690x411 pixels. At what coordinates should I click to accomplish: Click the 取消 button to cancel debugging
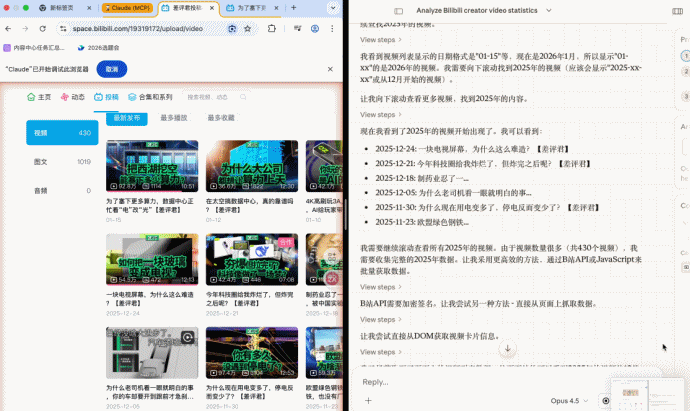tap(111, 69)
